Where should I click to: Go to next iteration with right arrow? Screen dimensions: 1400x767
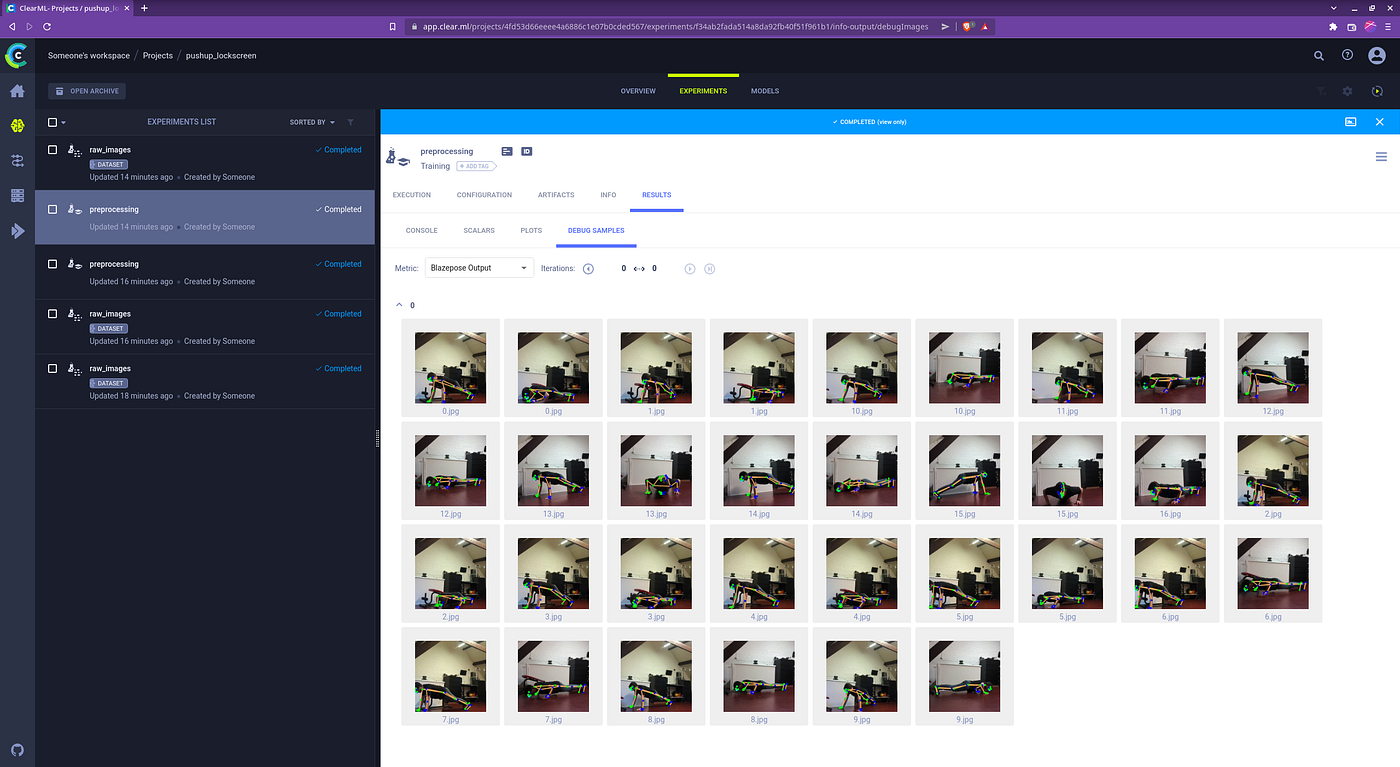[690, 269]
